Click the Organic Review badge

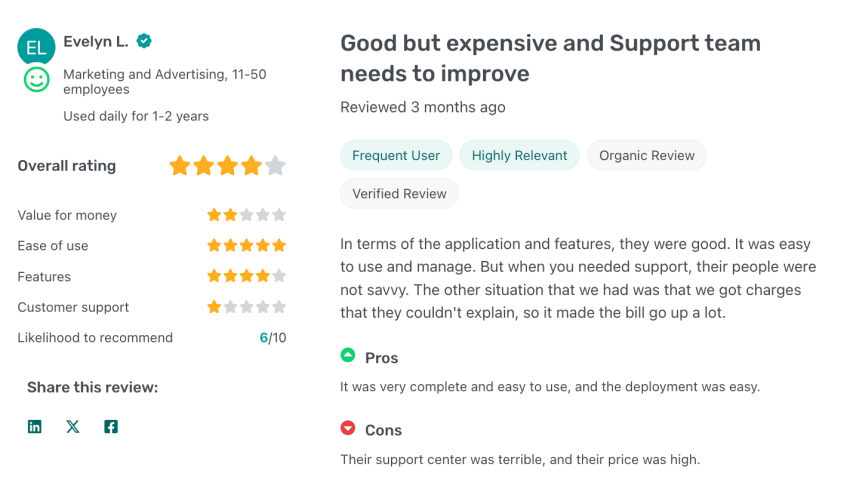(647, 155)
